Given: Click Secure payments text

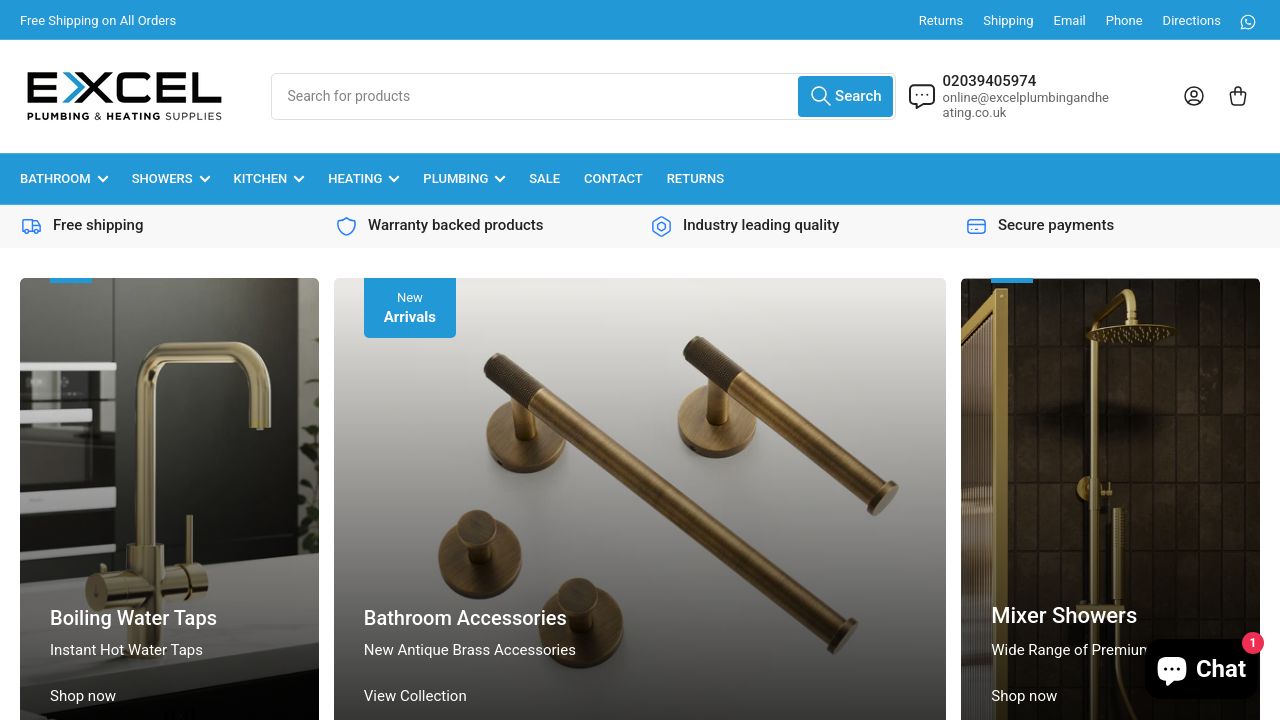Looking at the screenshot, I should (x=1056, y=225).
